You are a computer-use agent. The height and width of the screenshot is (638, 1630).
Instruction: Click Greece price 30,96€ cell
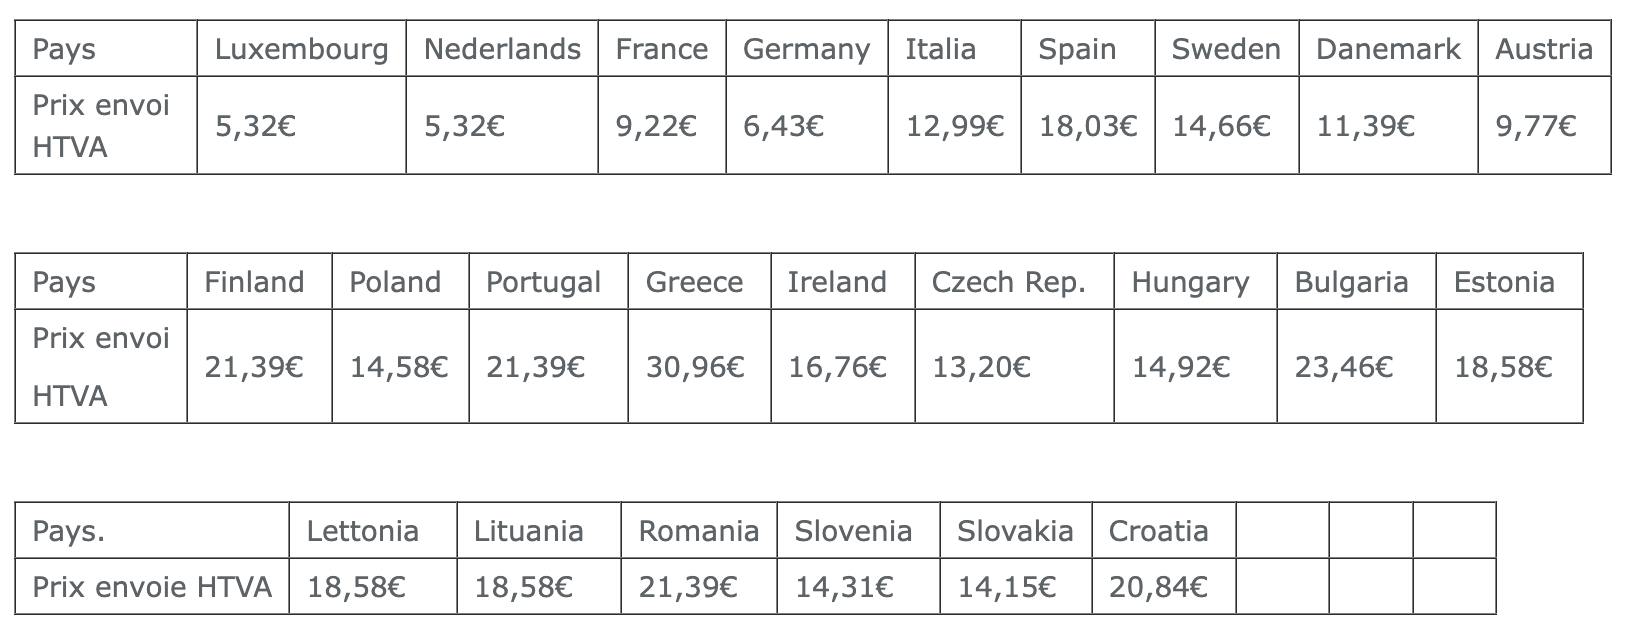tap(700, 367)
